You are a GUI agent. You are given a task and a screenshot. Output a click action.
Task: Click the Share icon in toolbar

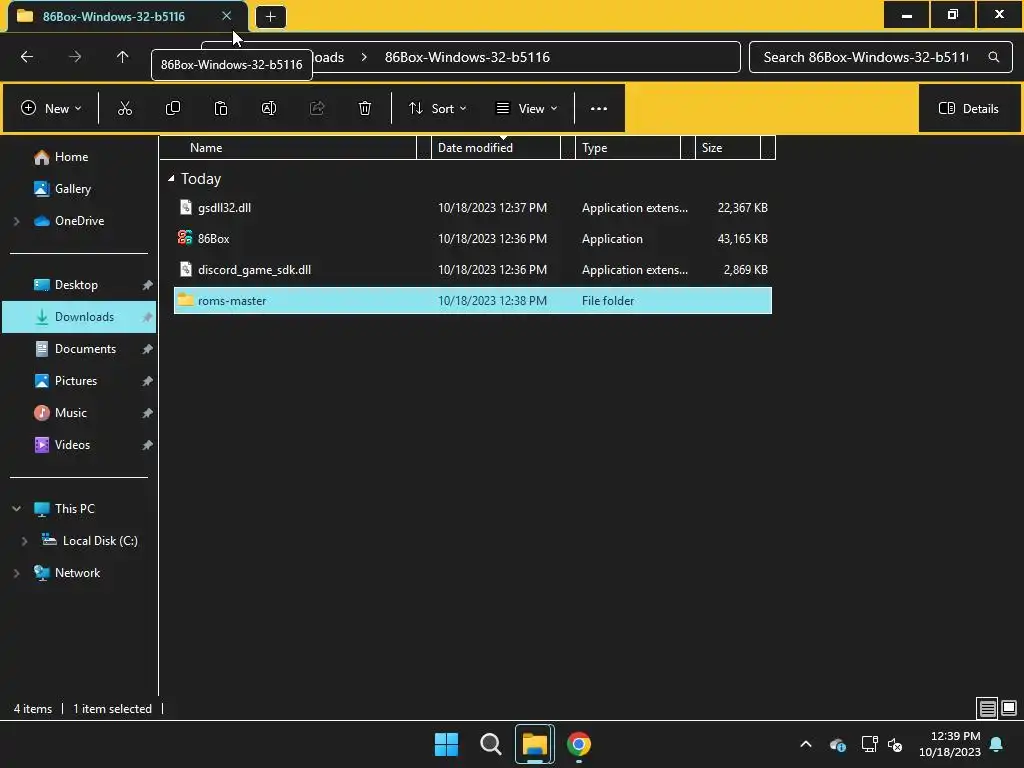click(x=317, y=108)
